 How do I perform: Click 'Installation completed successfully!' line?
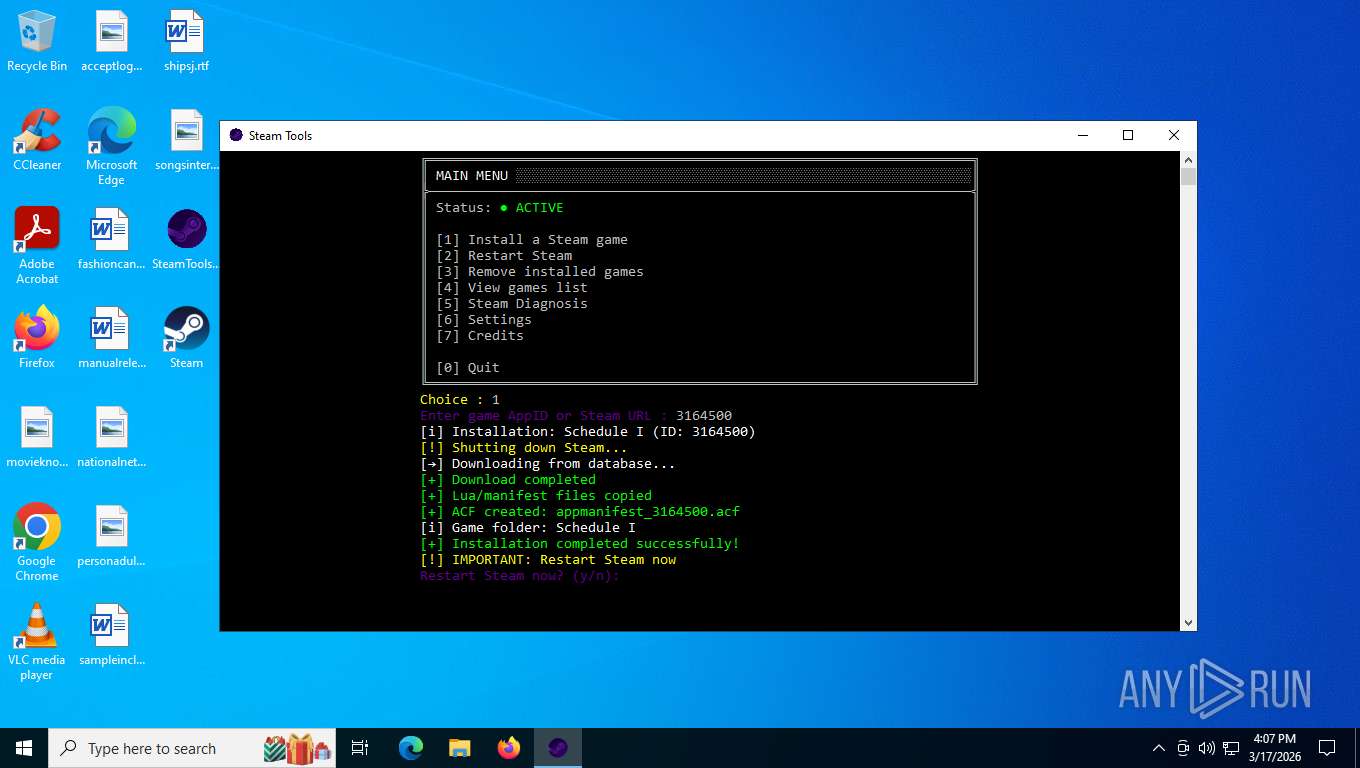(580, 543)
